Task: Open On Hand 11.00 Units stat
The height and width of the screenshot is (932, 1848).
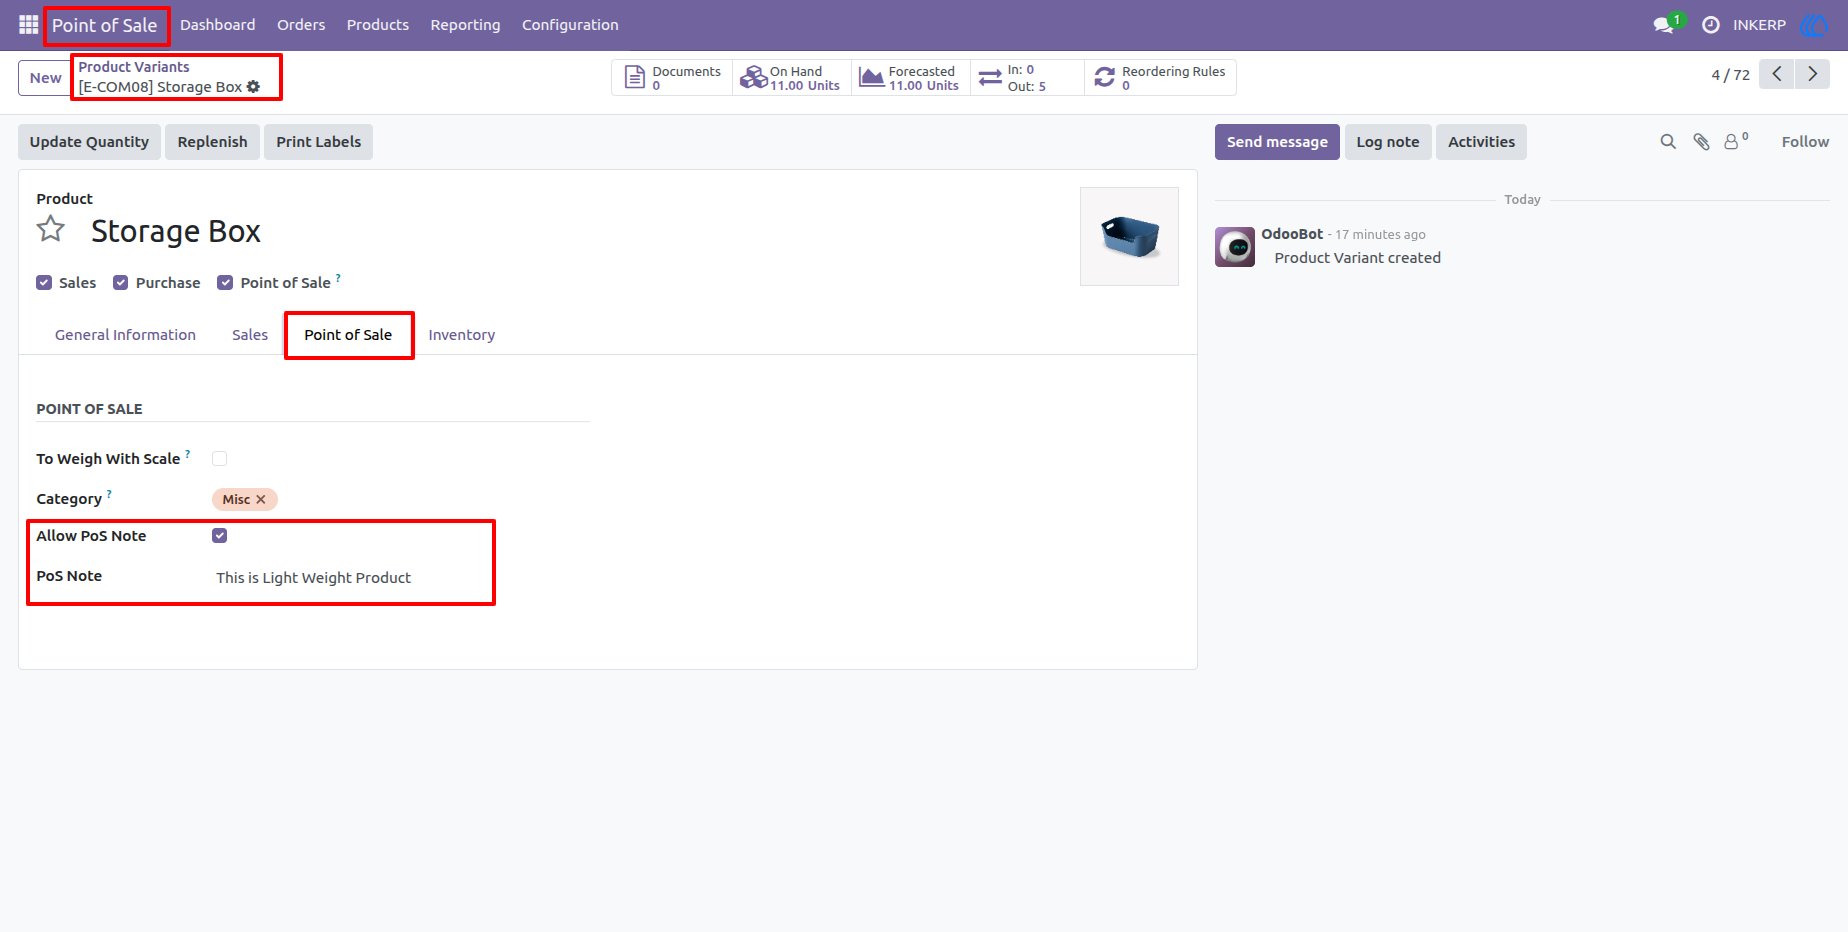Action: click(x=792, y=78)
